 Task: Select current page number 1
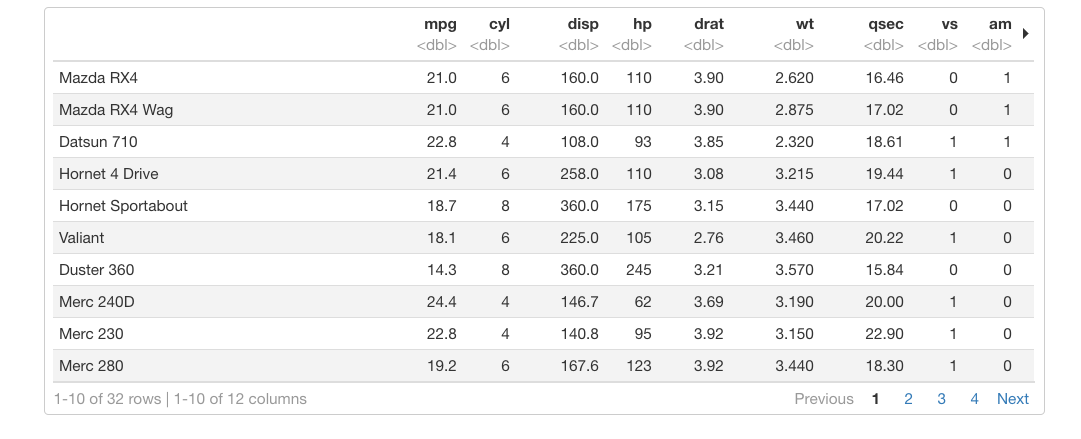coord(875,399)
